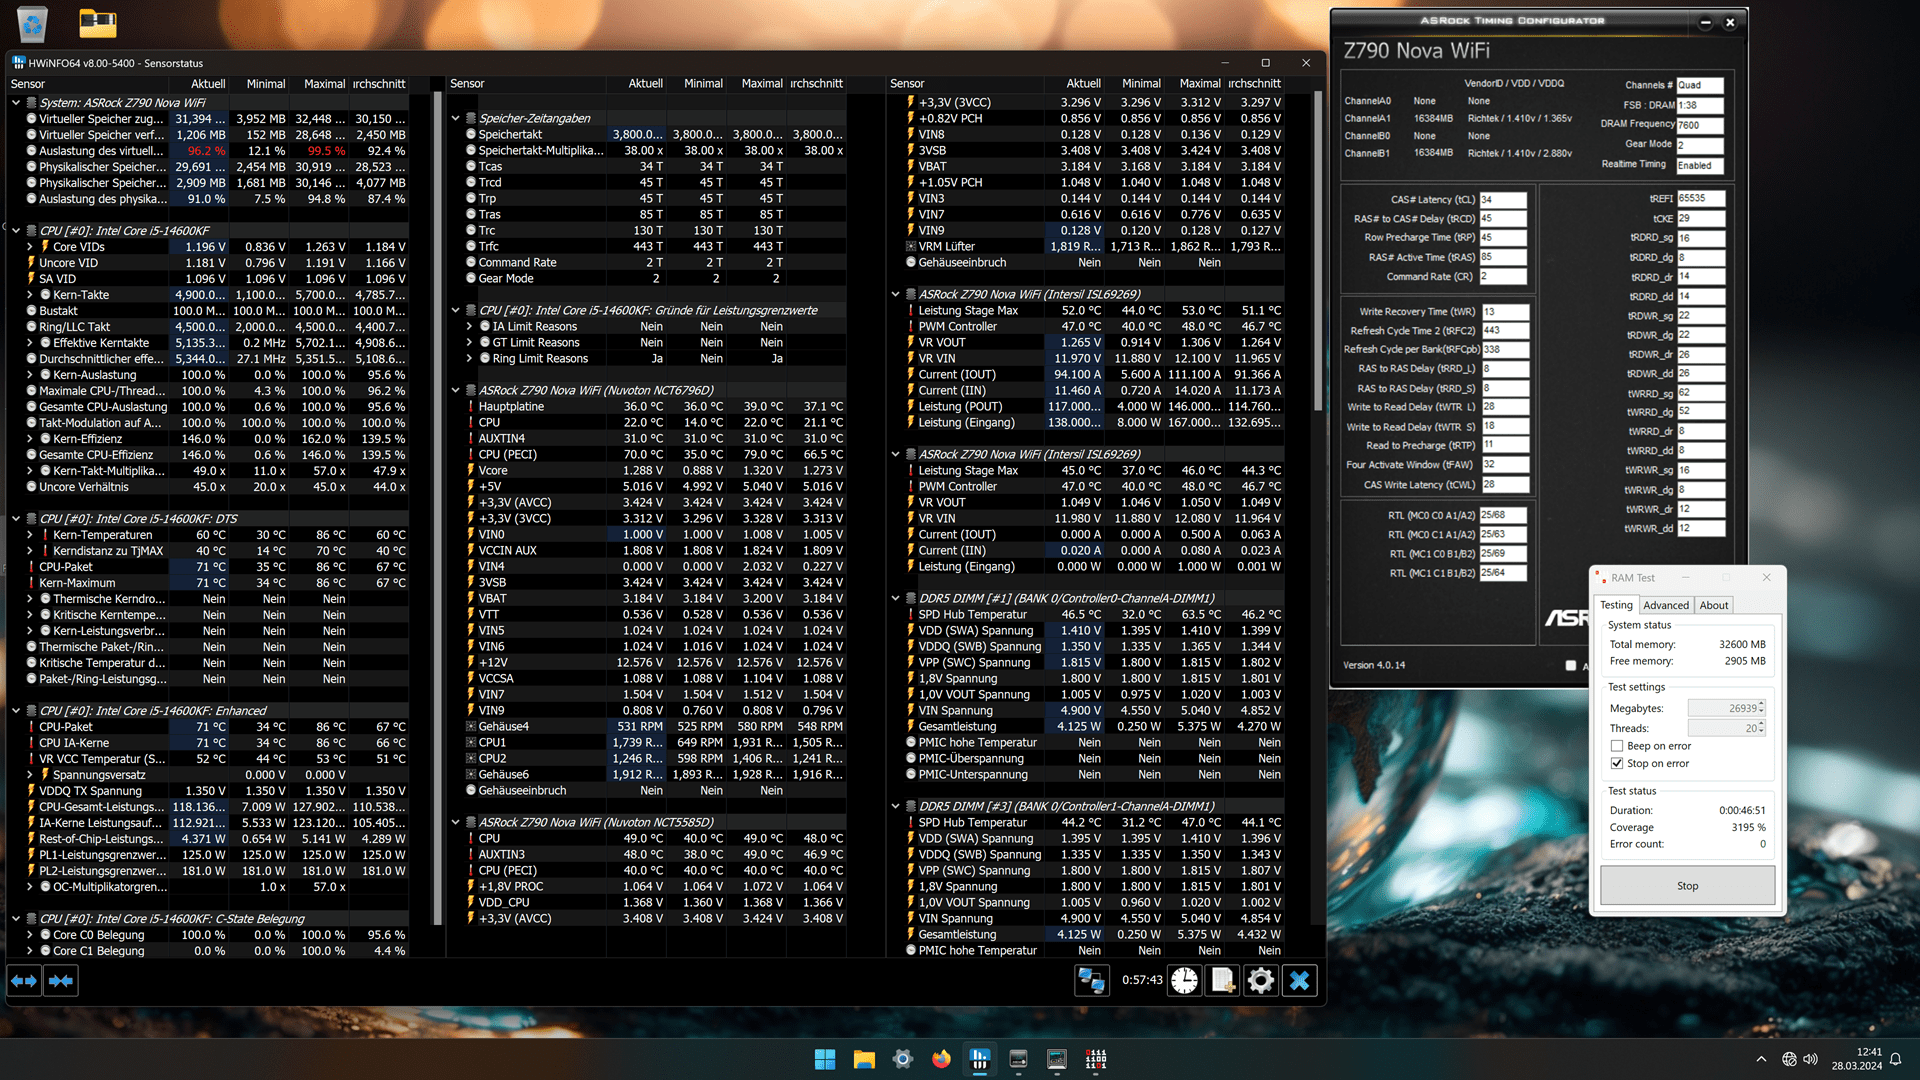Viewport: 1920px width, 1080px height.
Task: Stop the running RAM Test
Action: tap(1687, 886)
